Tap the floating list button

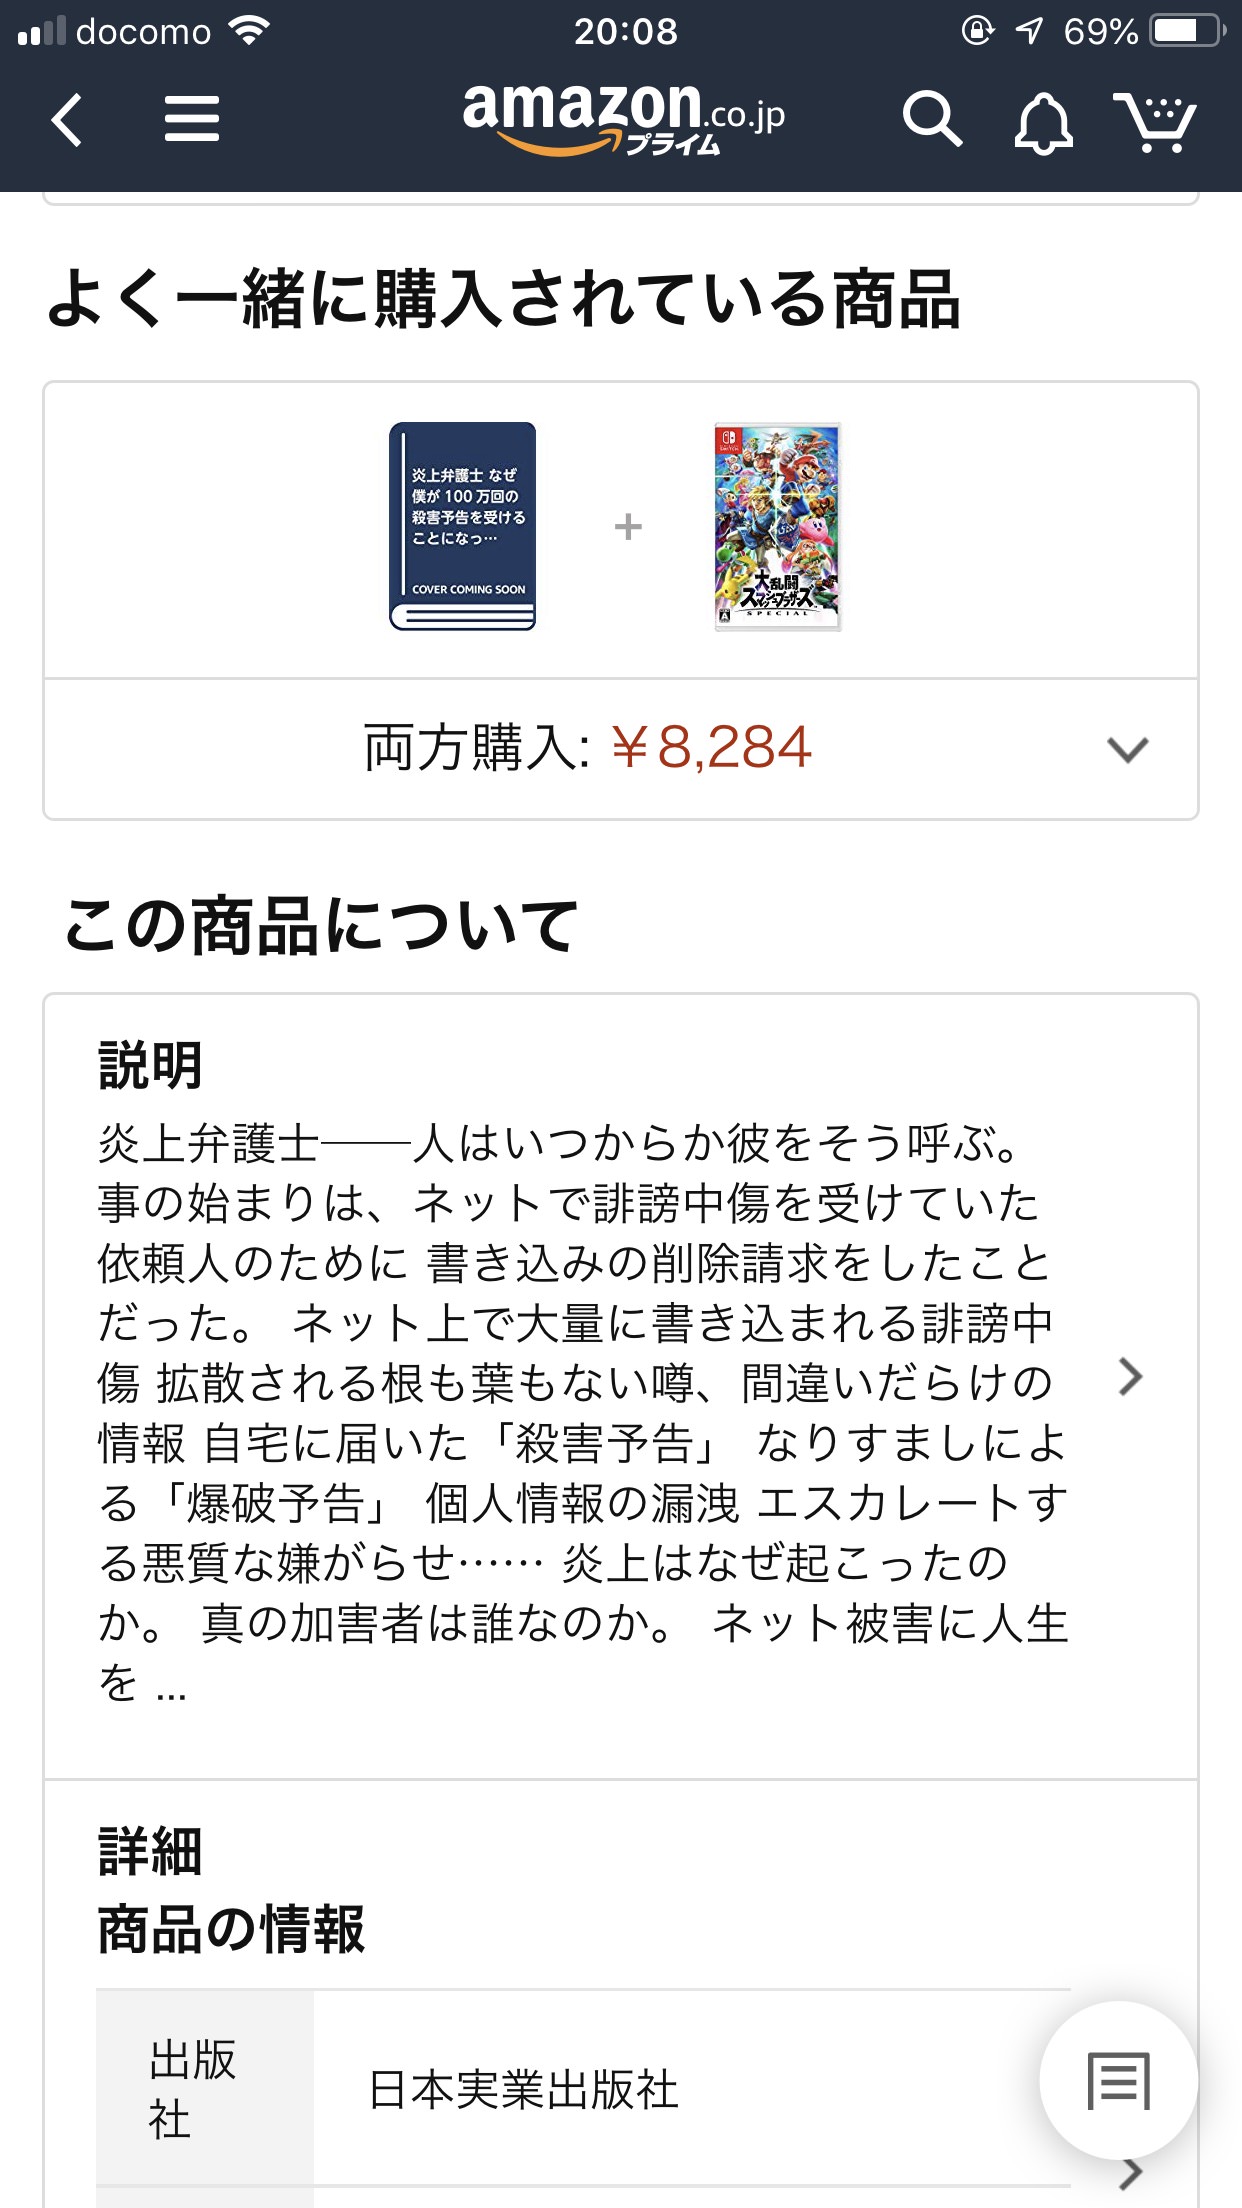click(1118, 2080)
